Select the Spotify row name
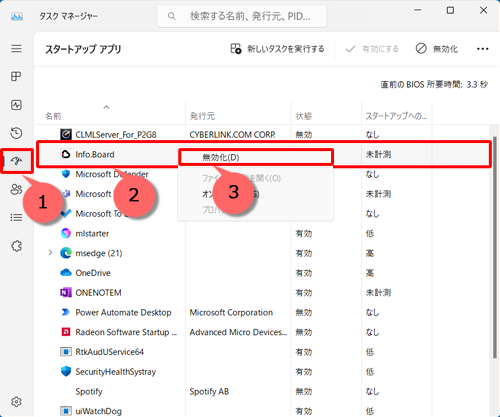This screenshot has height=417, width=500. 89,391
